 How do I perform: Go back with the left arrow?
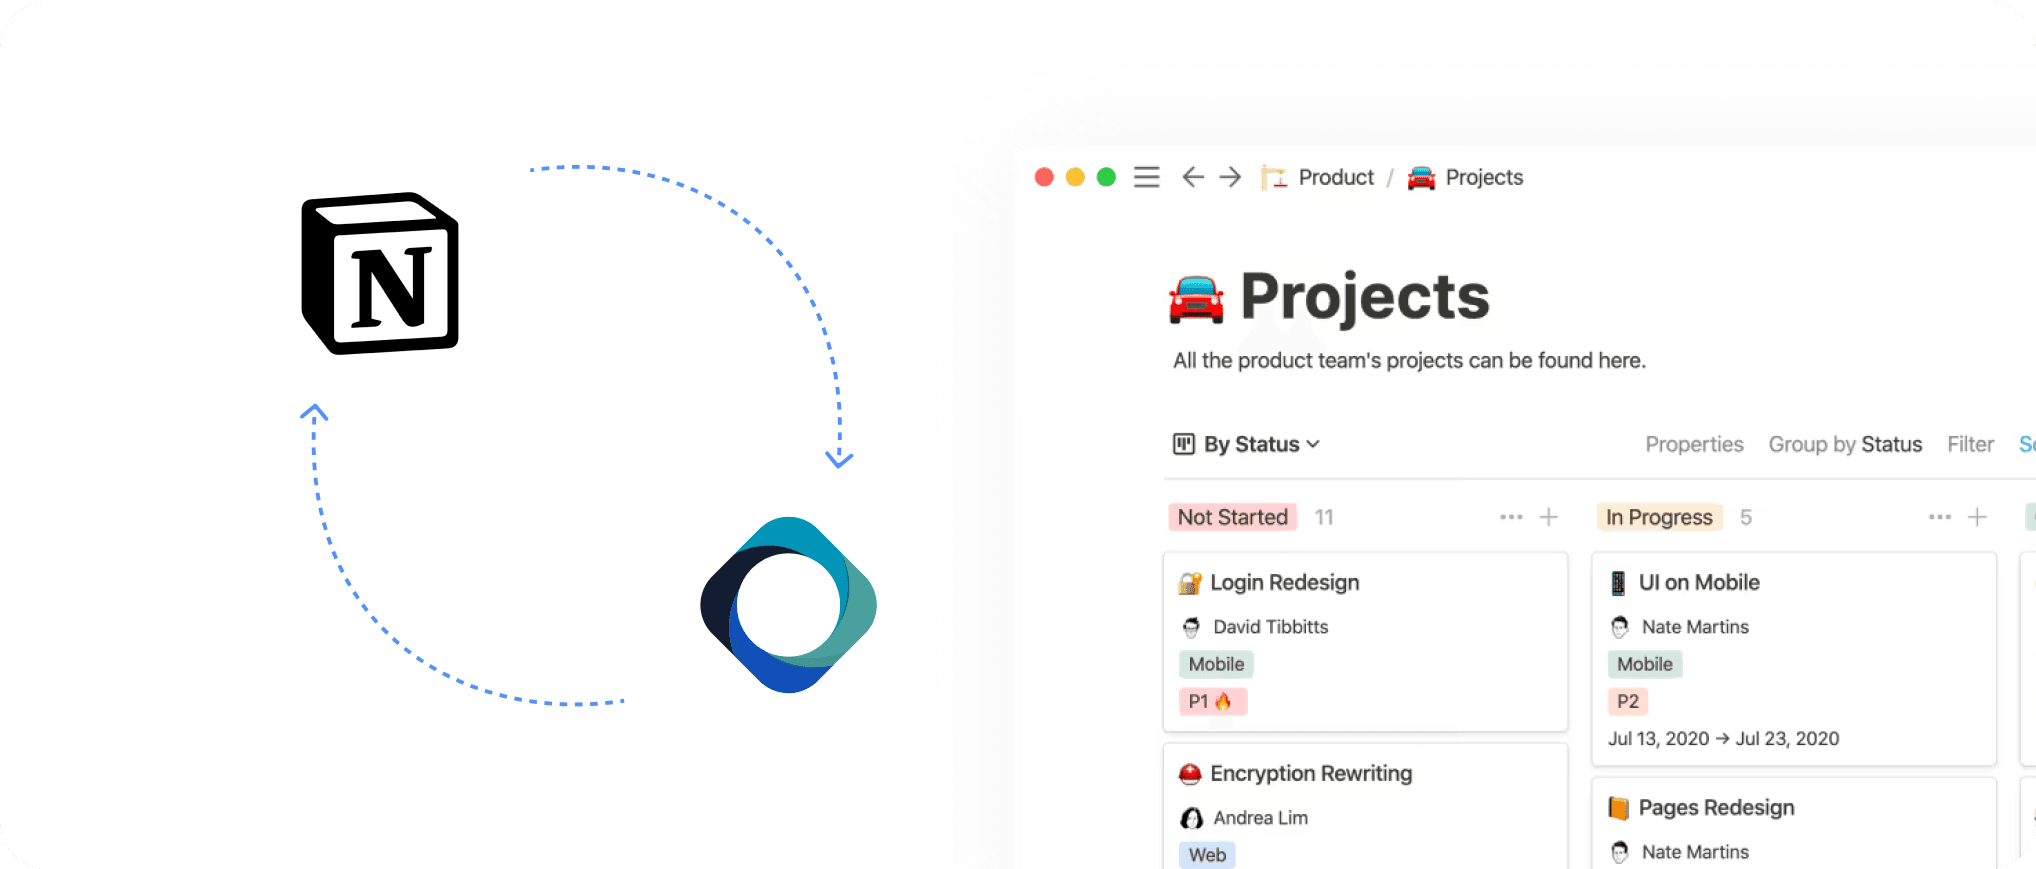1192,177
